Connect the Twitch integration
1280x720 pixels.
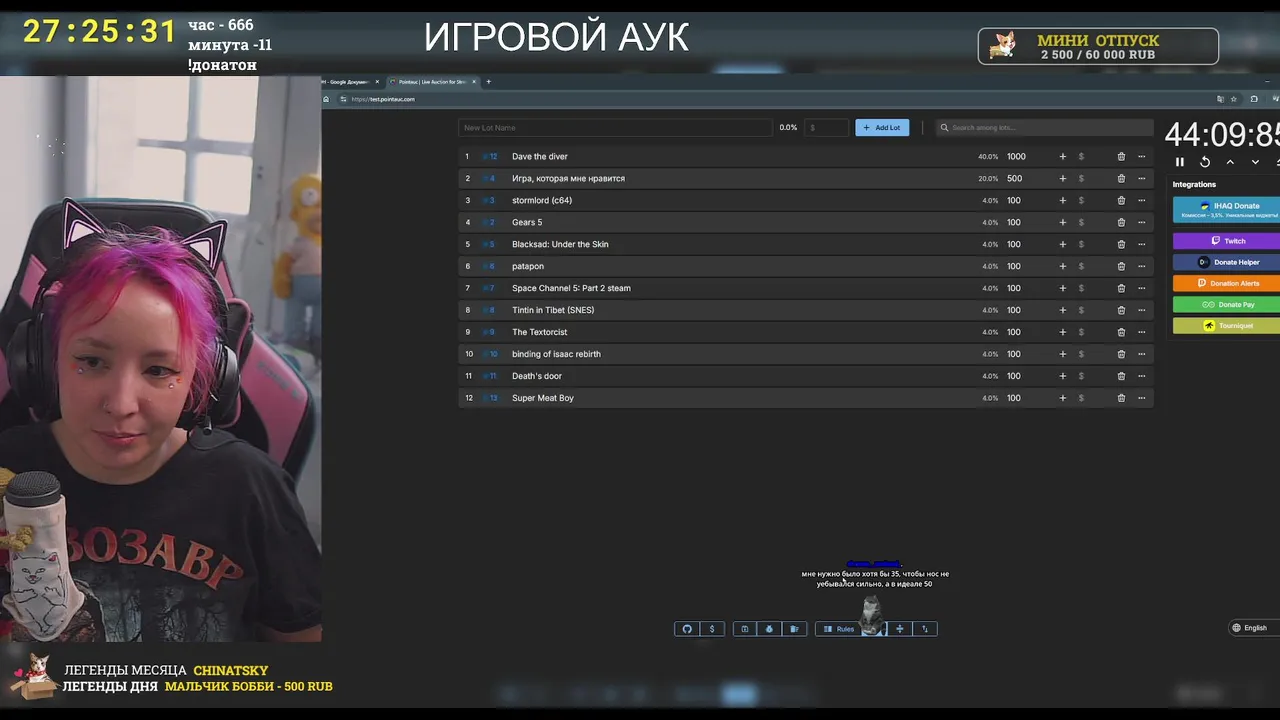coord(1226,241)
